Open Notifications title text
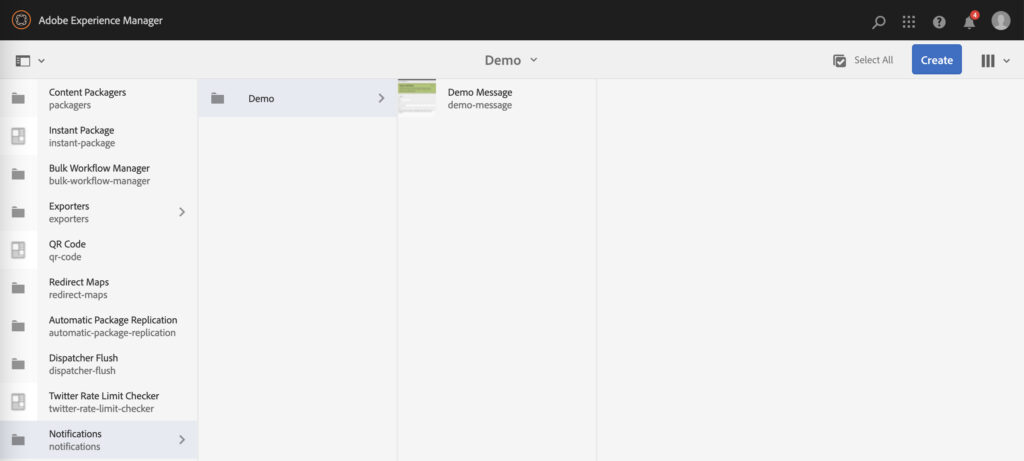The image size is (1024, 461). tap(75, 434)
